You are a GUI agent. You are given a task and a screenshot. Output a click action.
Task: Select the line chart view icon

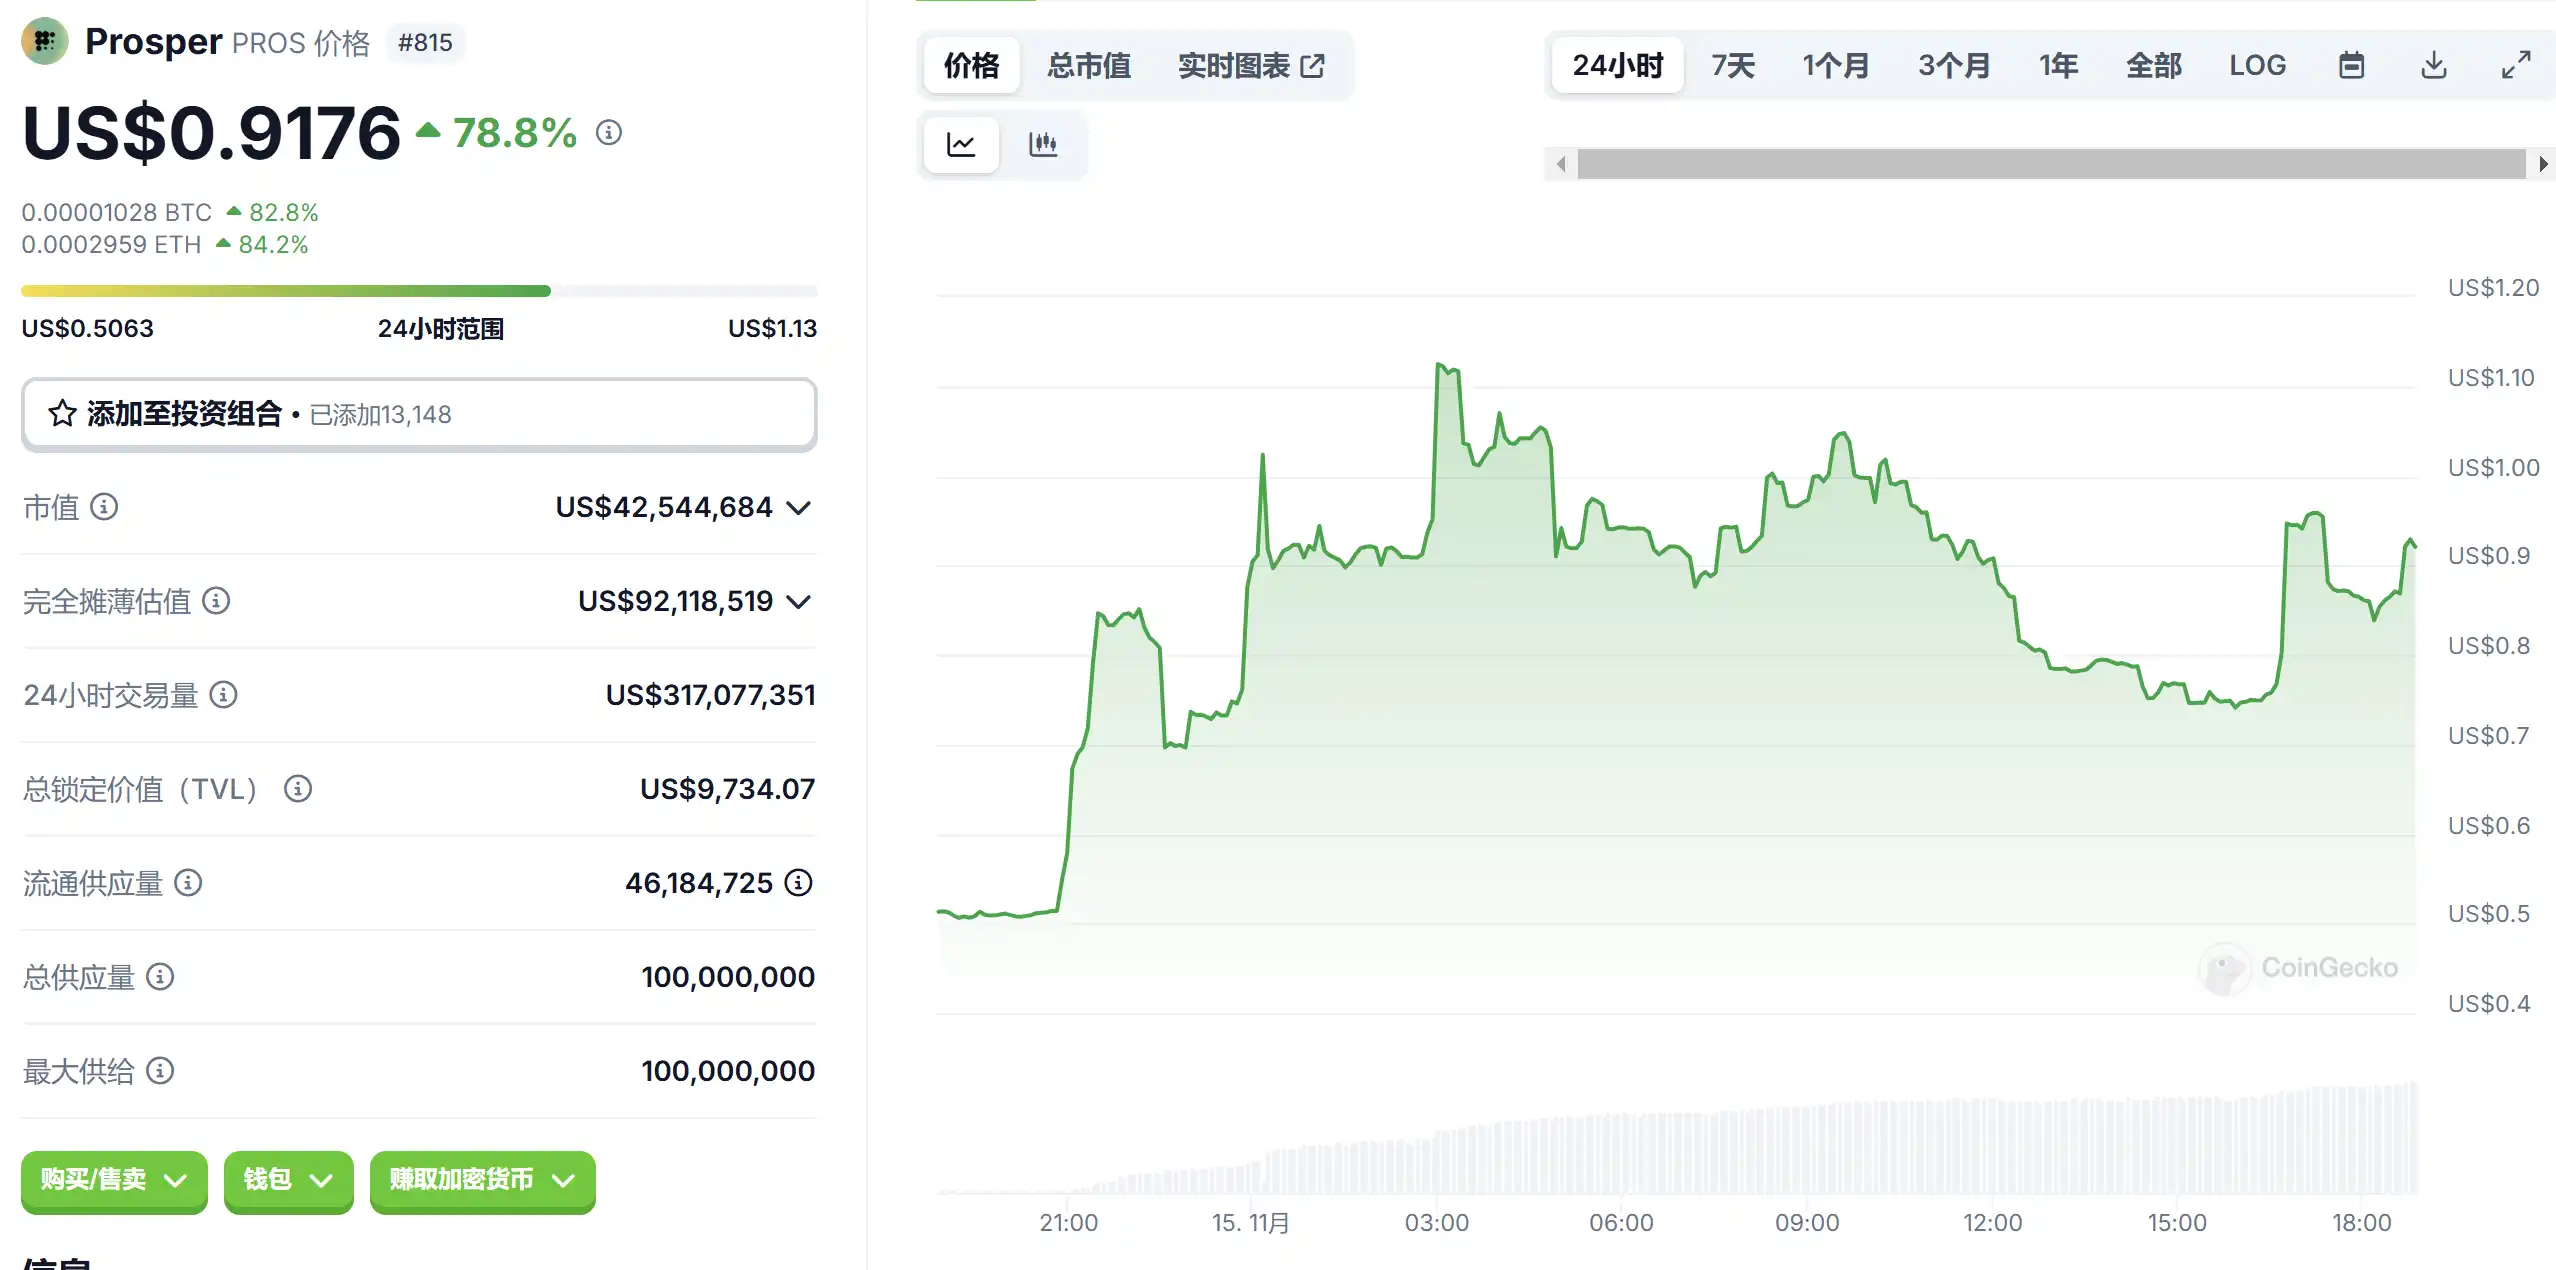pos(961,144)
